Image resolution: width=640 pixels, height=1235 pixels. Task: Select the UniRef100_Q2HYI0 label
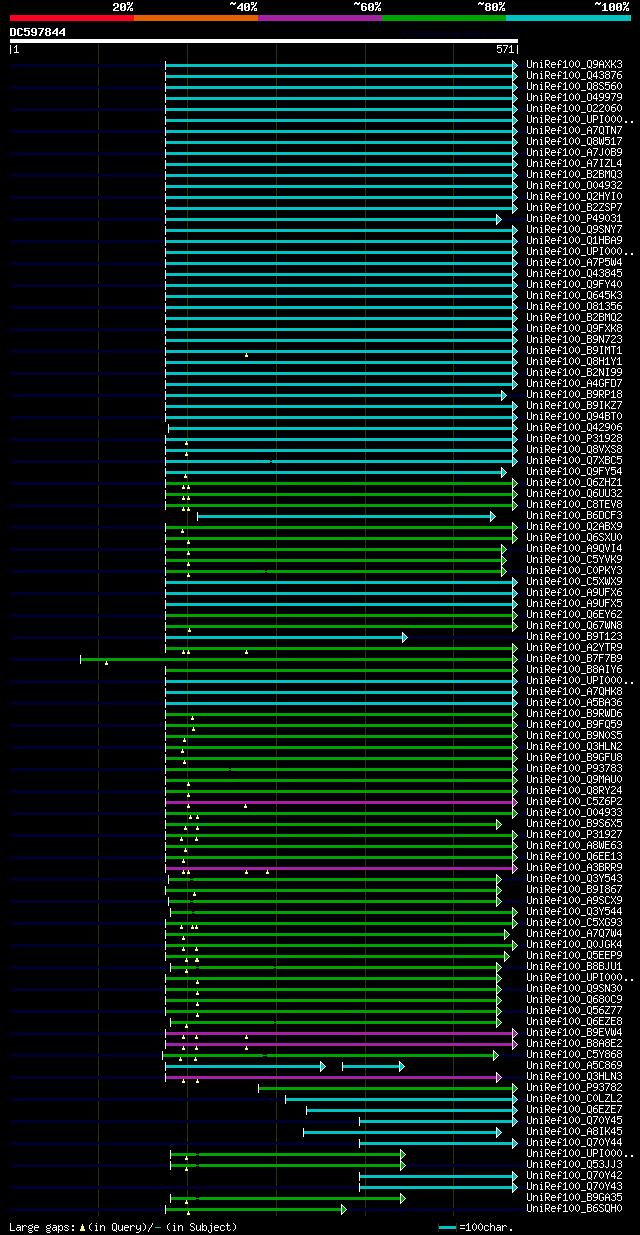[x=574, y=196]
